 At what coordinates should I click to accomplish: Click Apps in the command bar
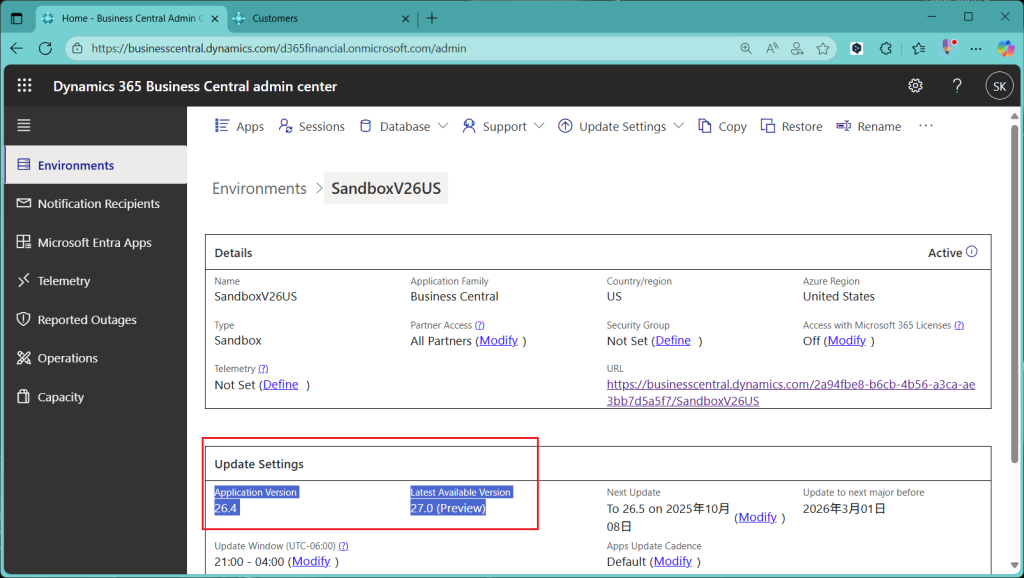coord(240,126)
